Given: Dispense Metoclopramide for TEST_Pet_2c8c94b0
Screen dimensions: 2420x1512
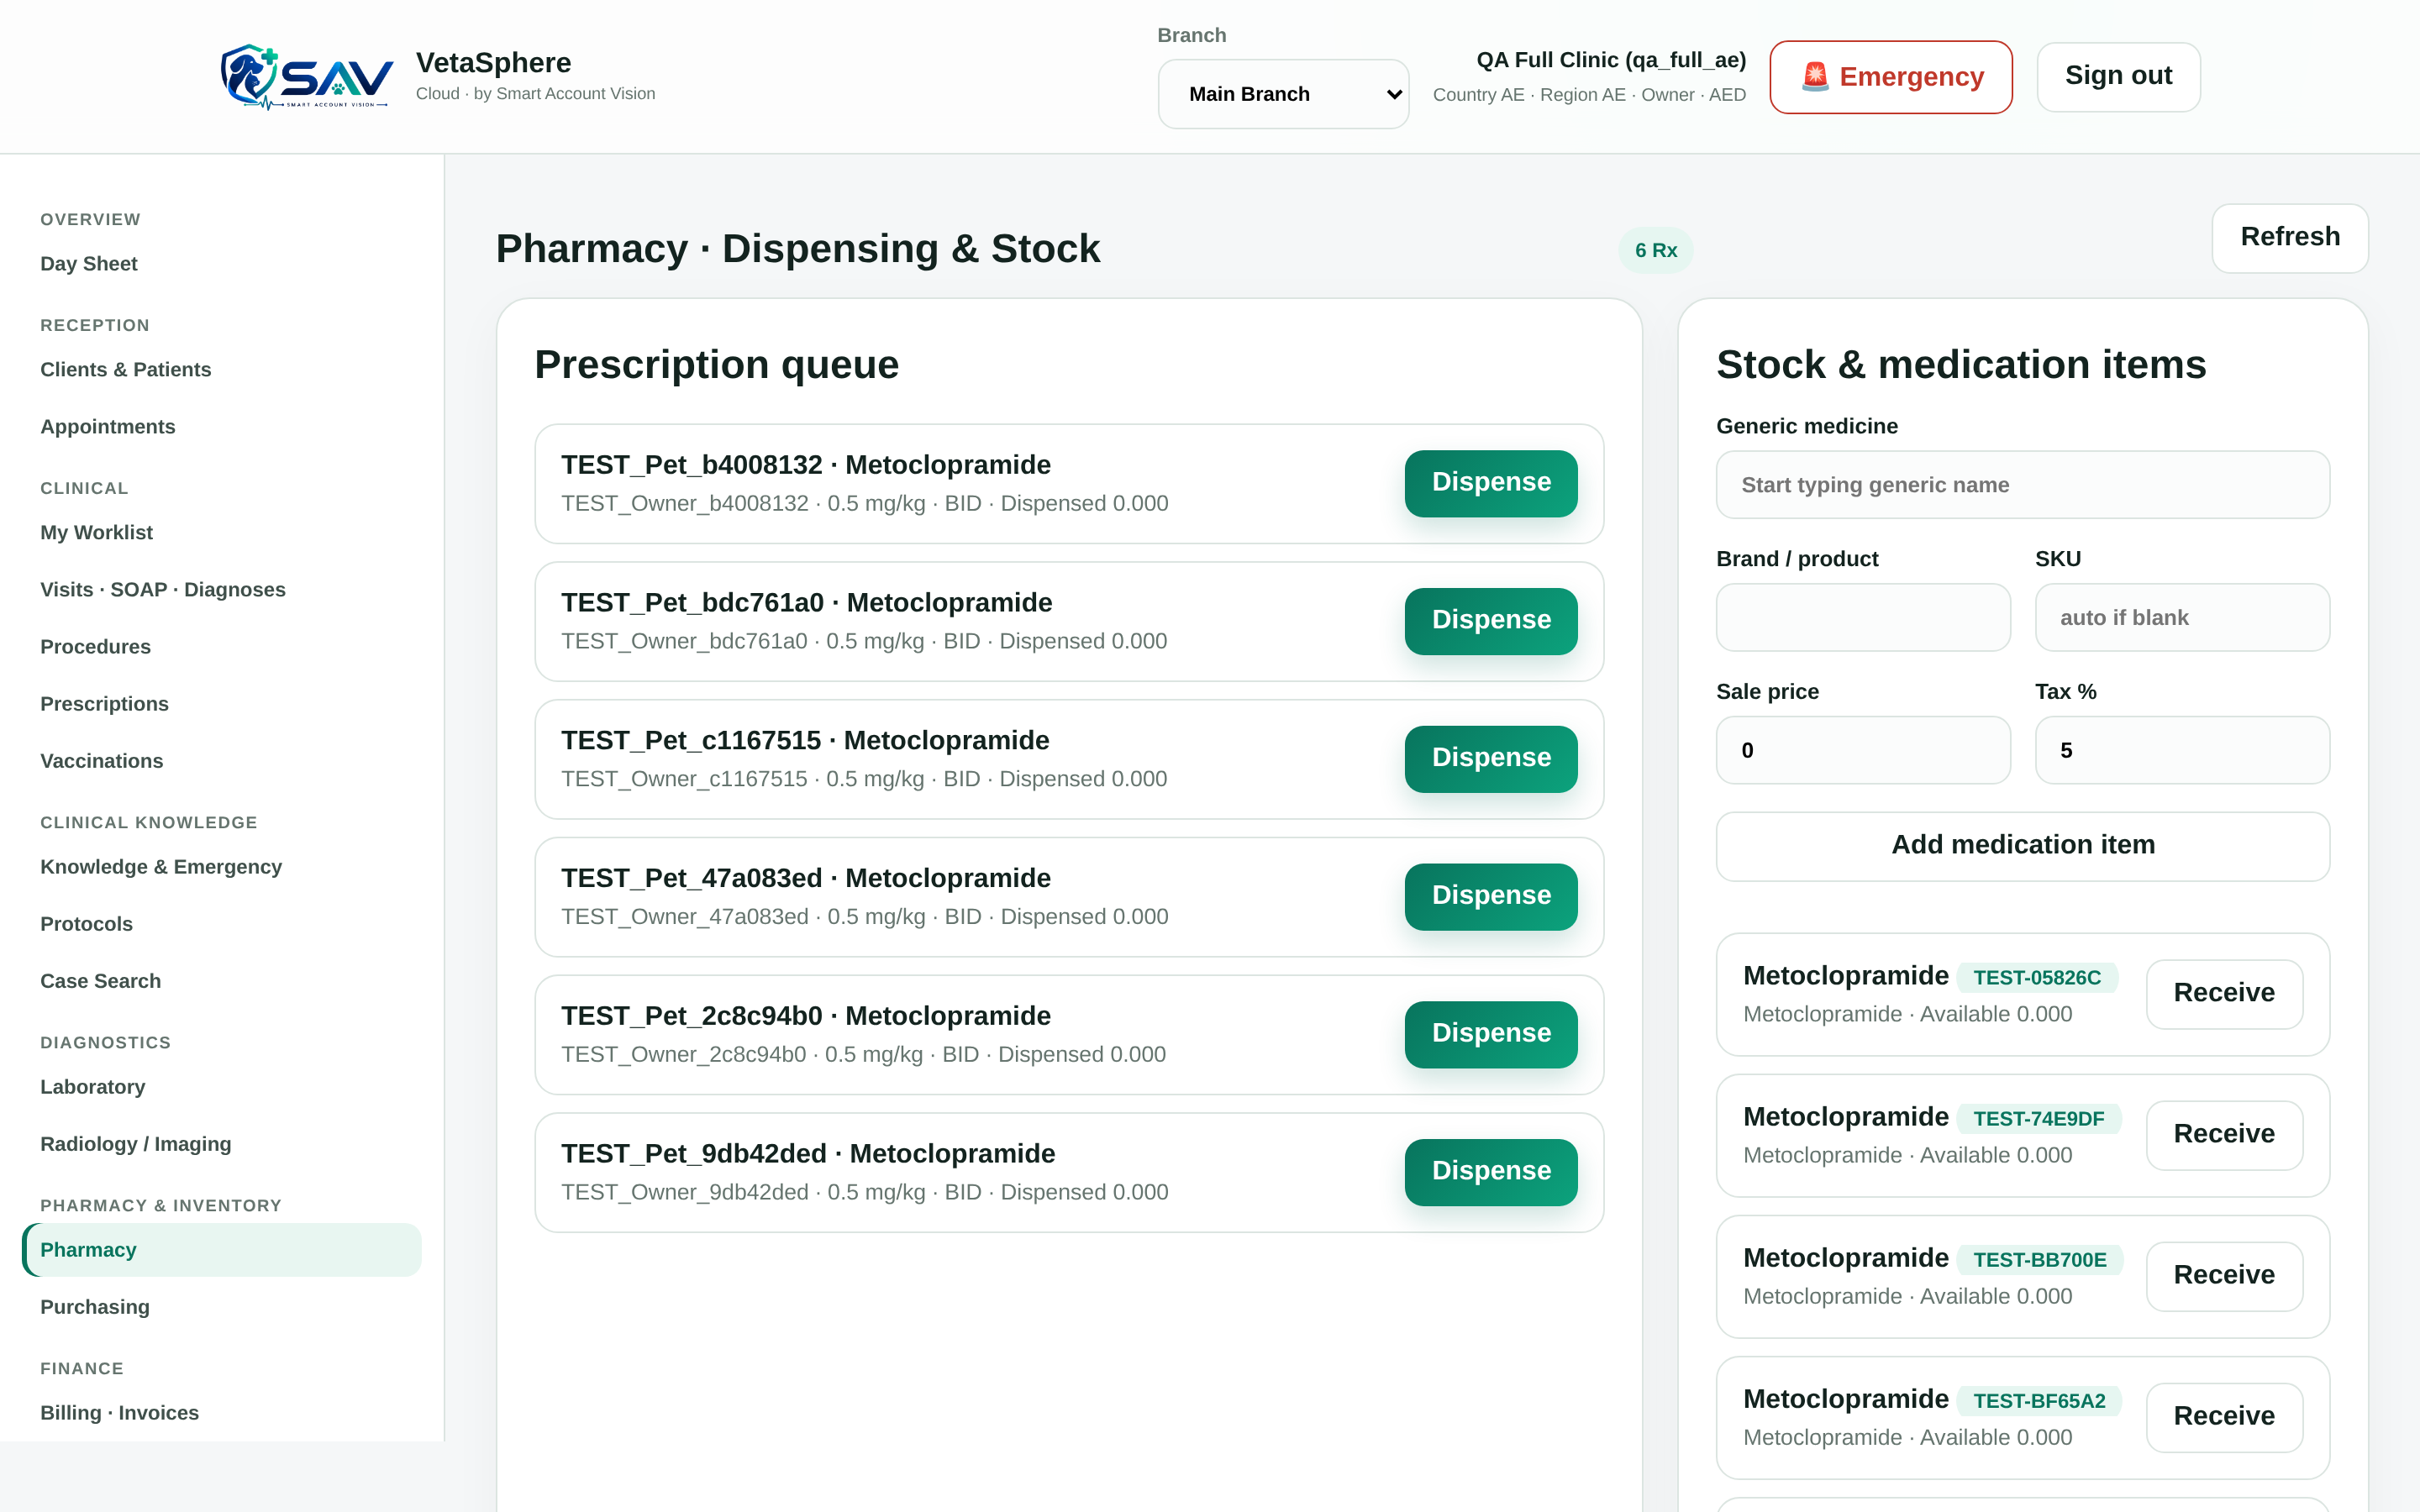Looking at the screenshot, I should point(1491,1034).
